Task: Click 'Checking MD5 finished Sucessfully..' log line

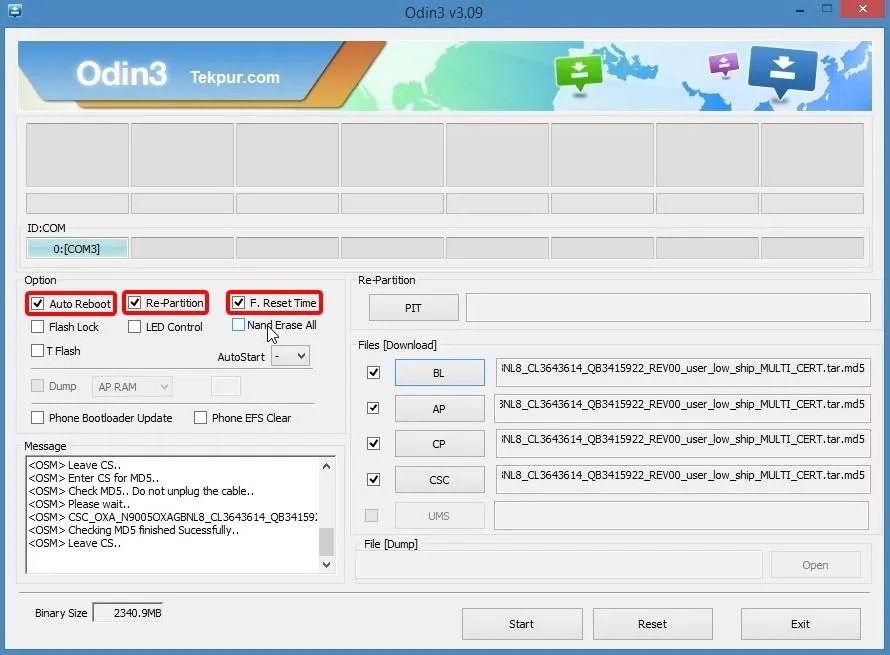Action: click(134, 530)
